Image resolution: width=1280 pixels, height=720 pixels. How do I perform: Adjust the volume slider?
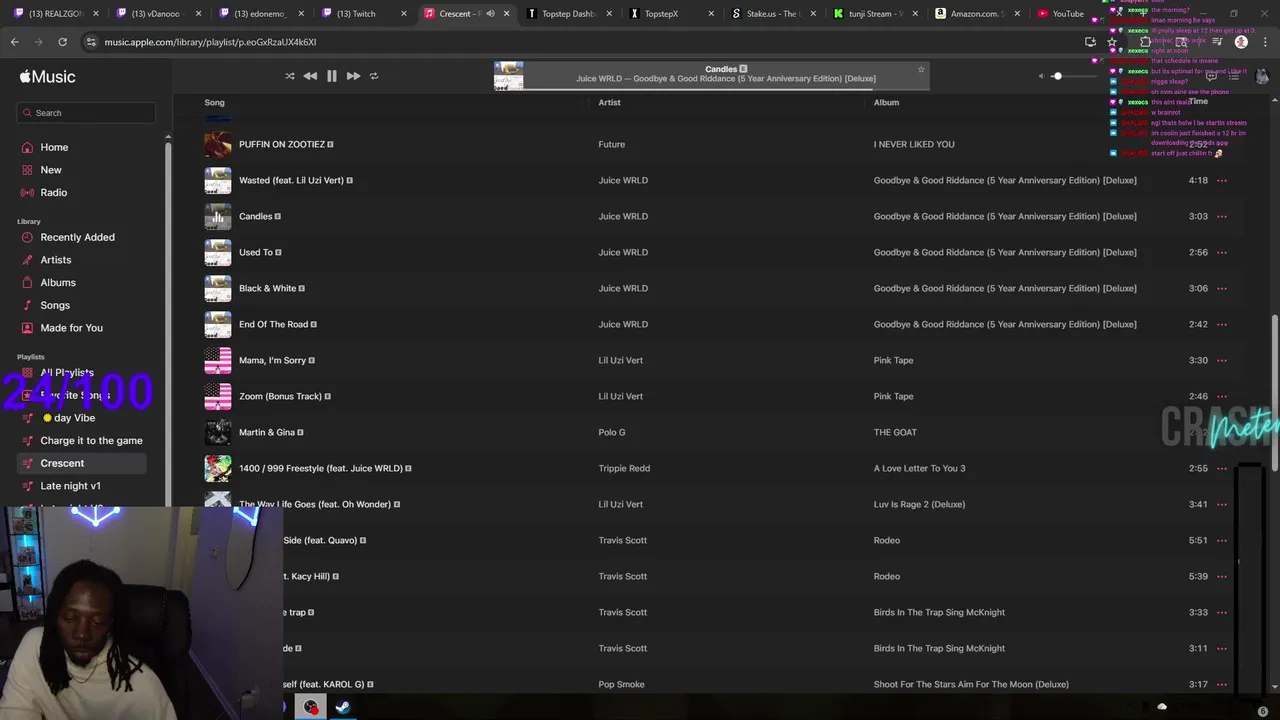[x=1076, y=76]
